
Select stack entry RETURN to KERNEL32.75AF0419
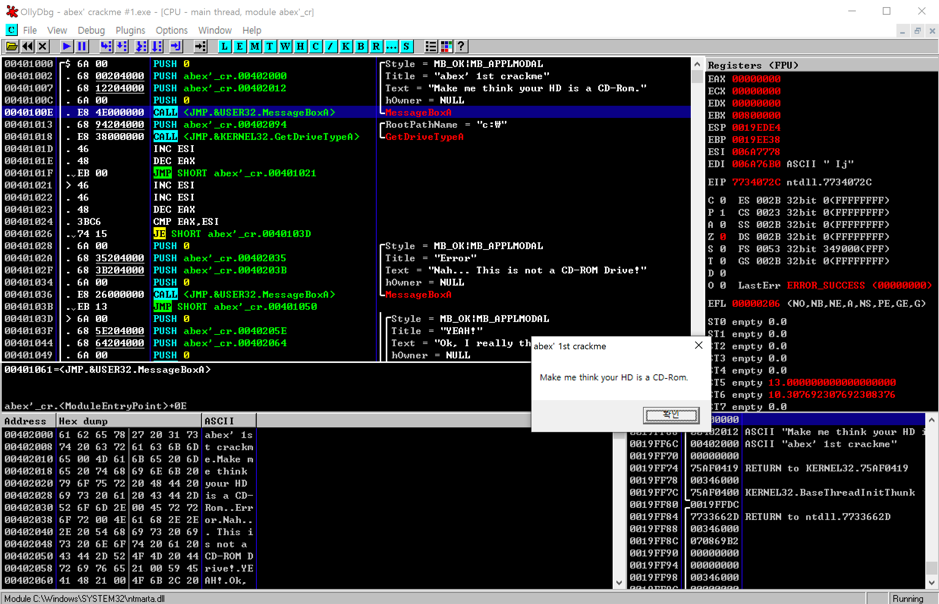coord(826,468)
